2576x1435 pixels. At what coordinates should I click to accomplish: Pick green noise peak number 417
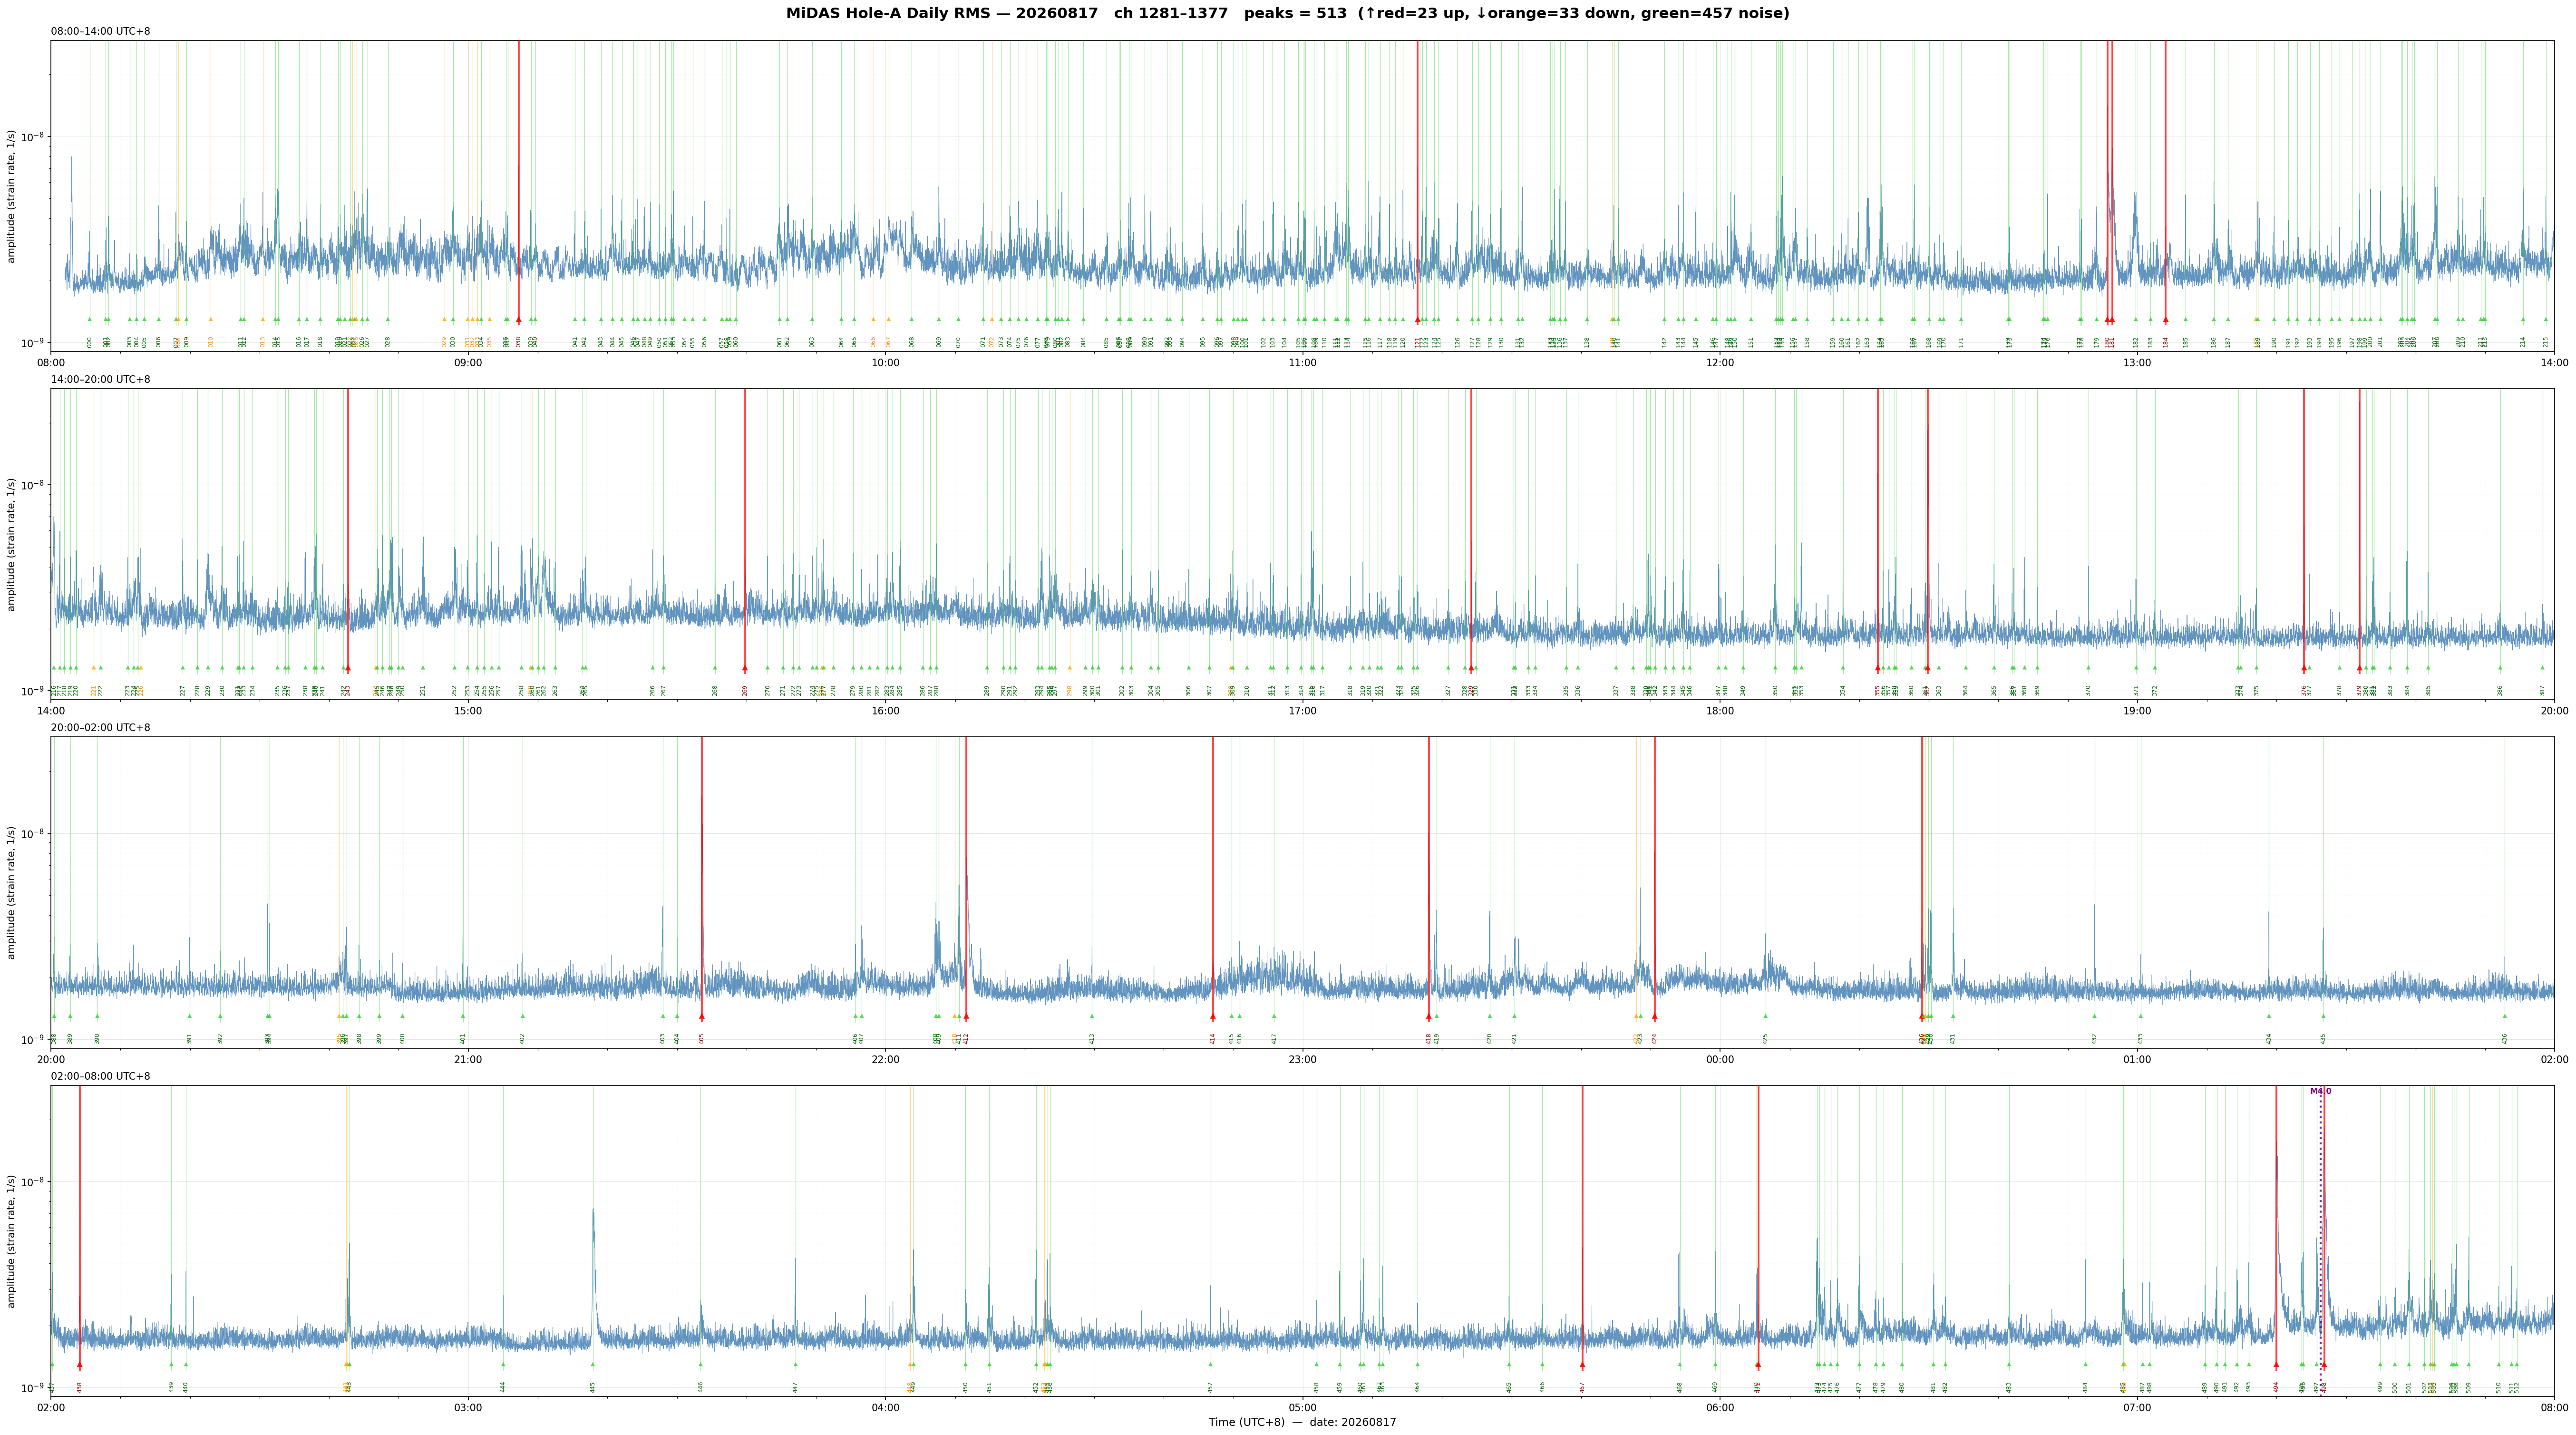(x=1274, y=1039)
